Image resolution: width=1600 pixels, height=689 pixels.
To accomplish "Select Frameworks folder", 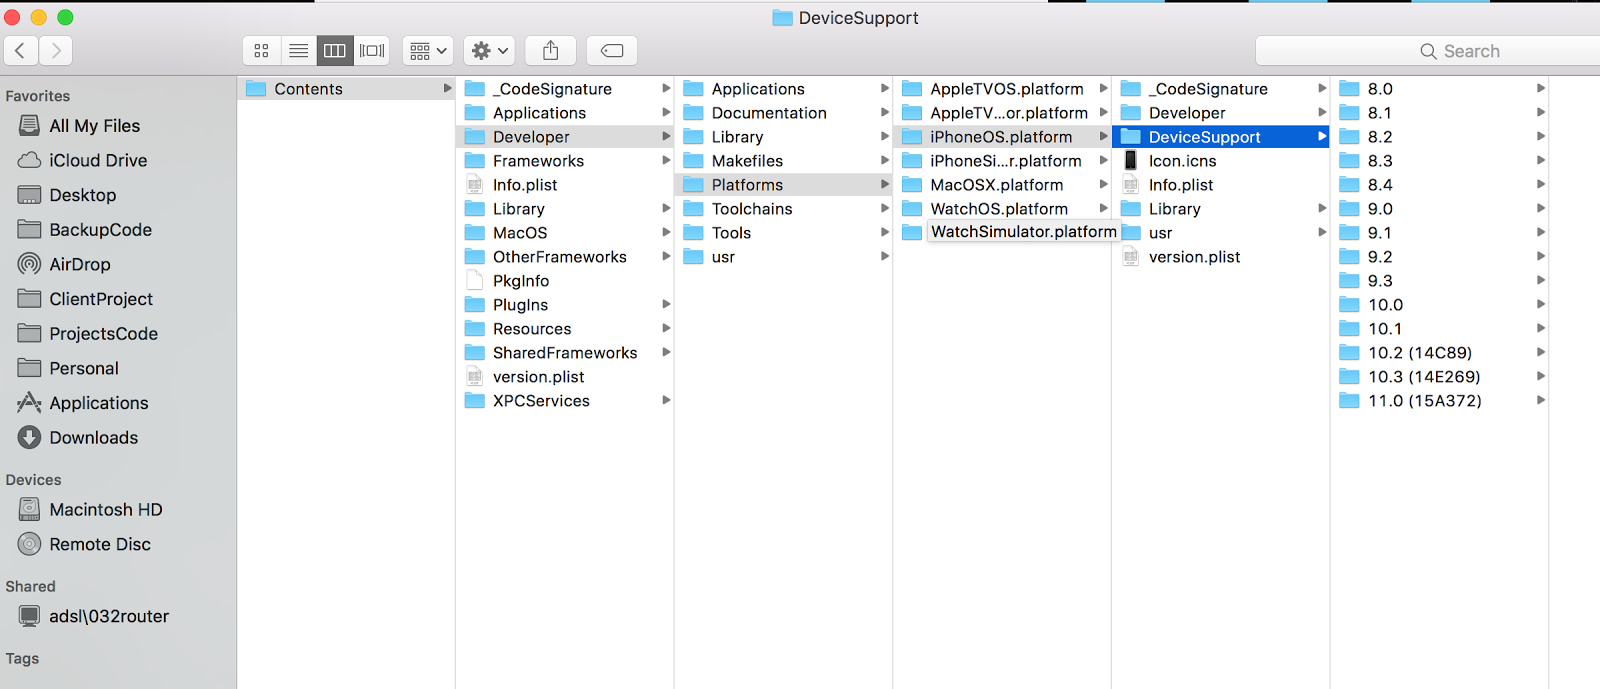I will point(565,161).
